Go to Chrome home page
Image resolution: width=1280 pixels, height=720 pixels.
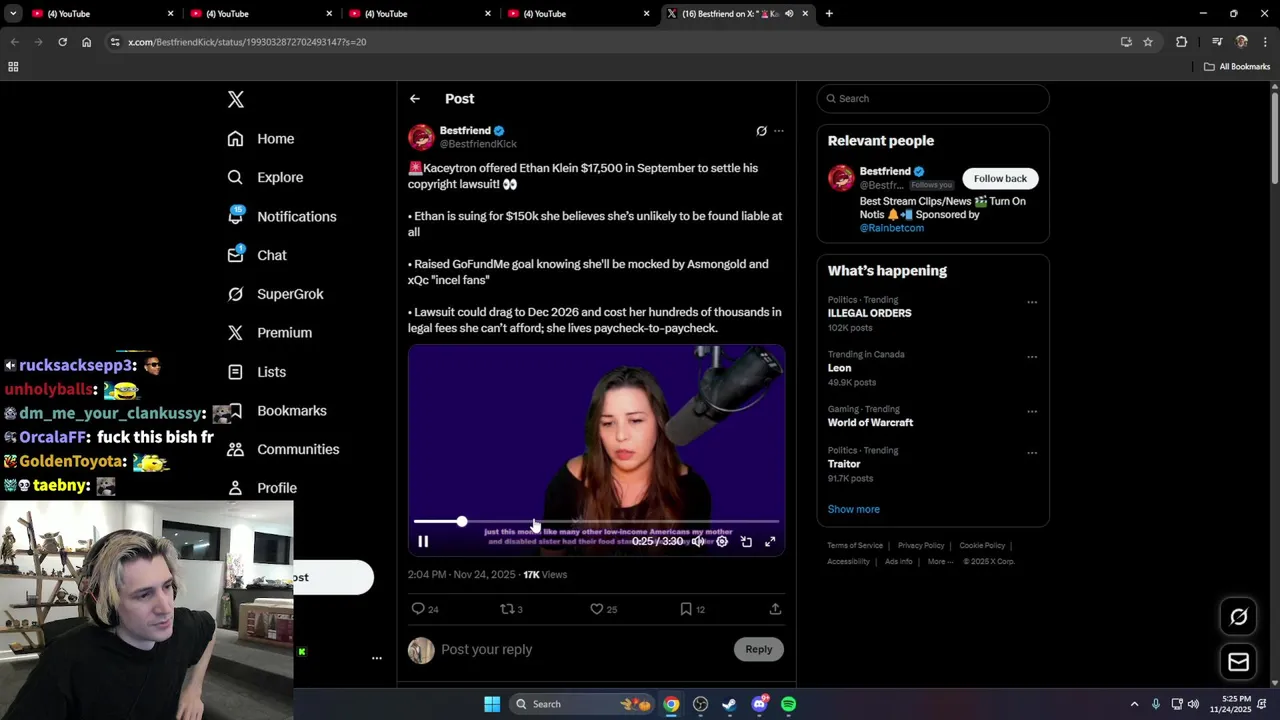(x=86, y=42)
